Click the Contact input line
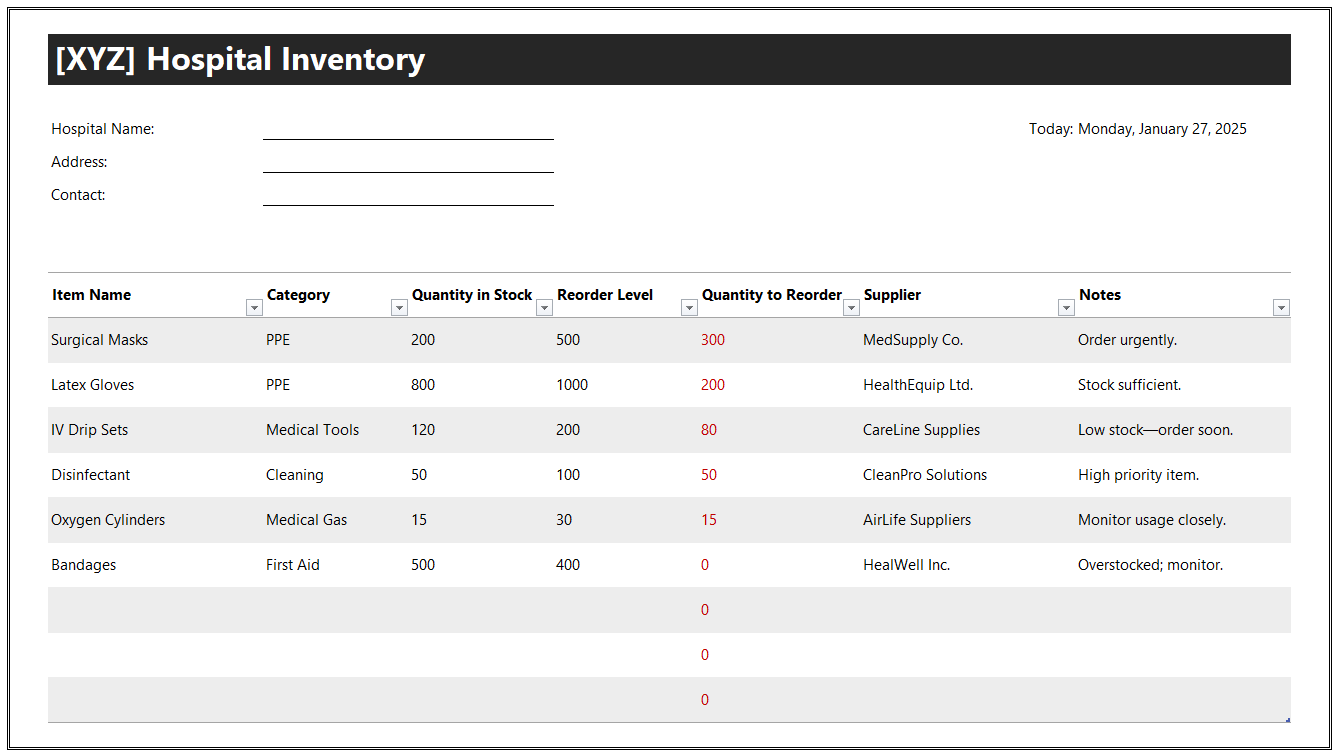This screenshot has height=756, width=1335. [x=408, y=195]
